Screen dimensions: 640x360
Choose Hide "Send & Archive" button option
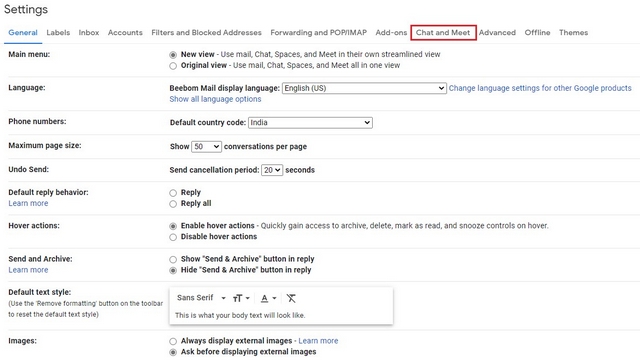click(173, 270)
